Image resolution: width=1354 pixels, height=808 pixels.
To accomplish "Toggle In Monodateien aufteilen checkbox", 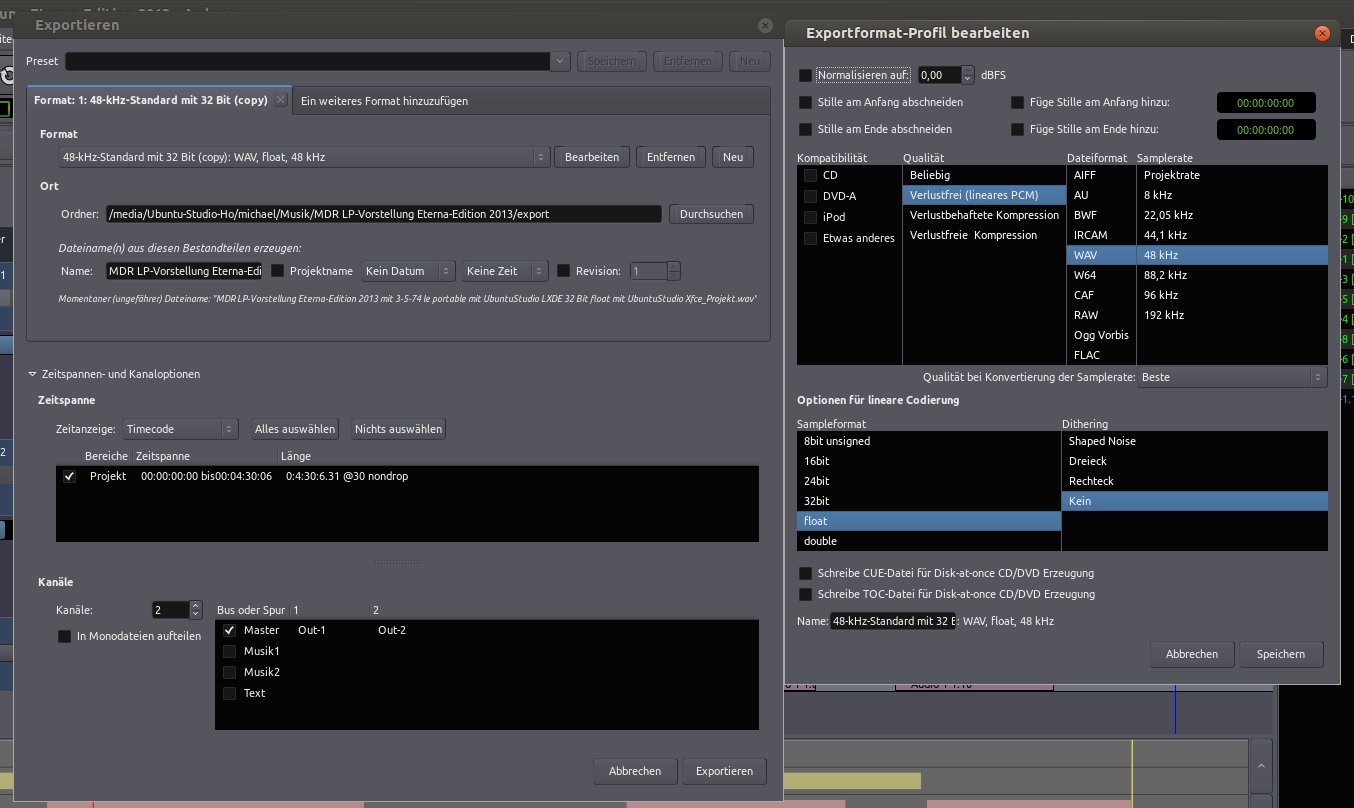I will click(x=65, y=636).
